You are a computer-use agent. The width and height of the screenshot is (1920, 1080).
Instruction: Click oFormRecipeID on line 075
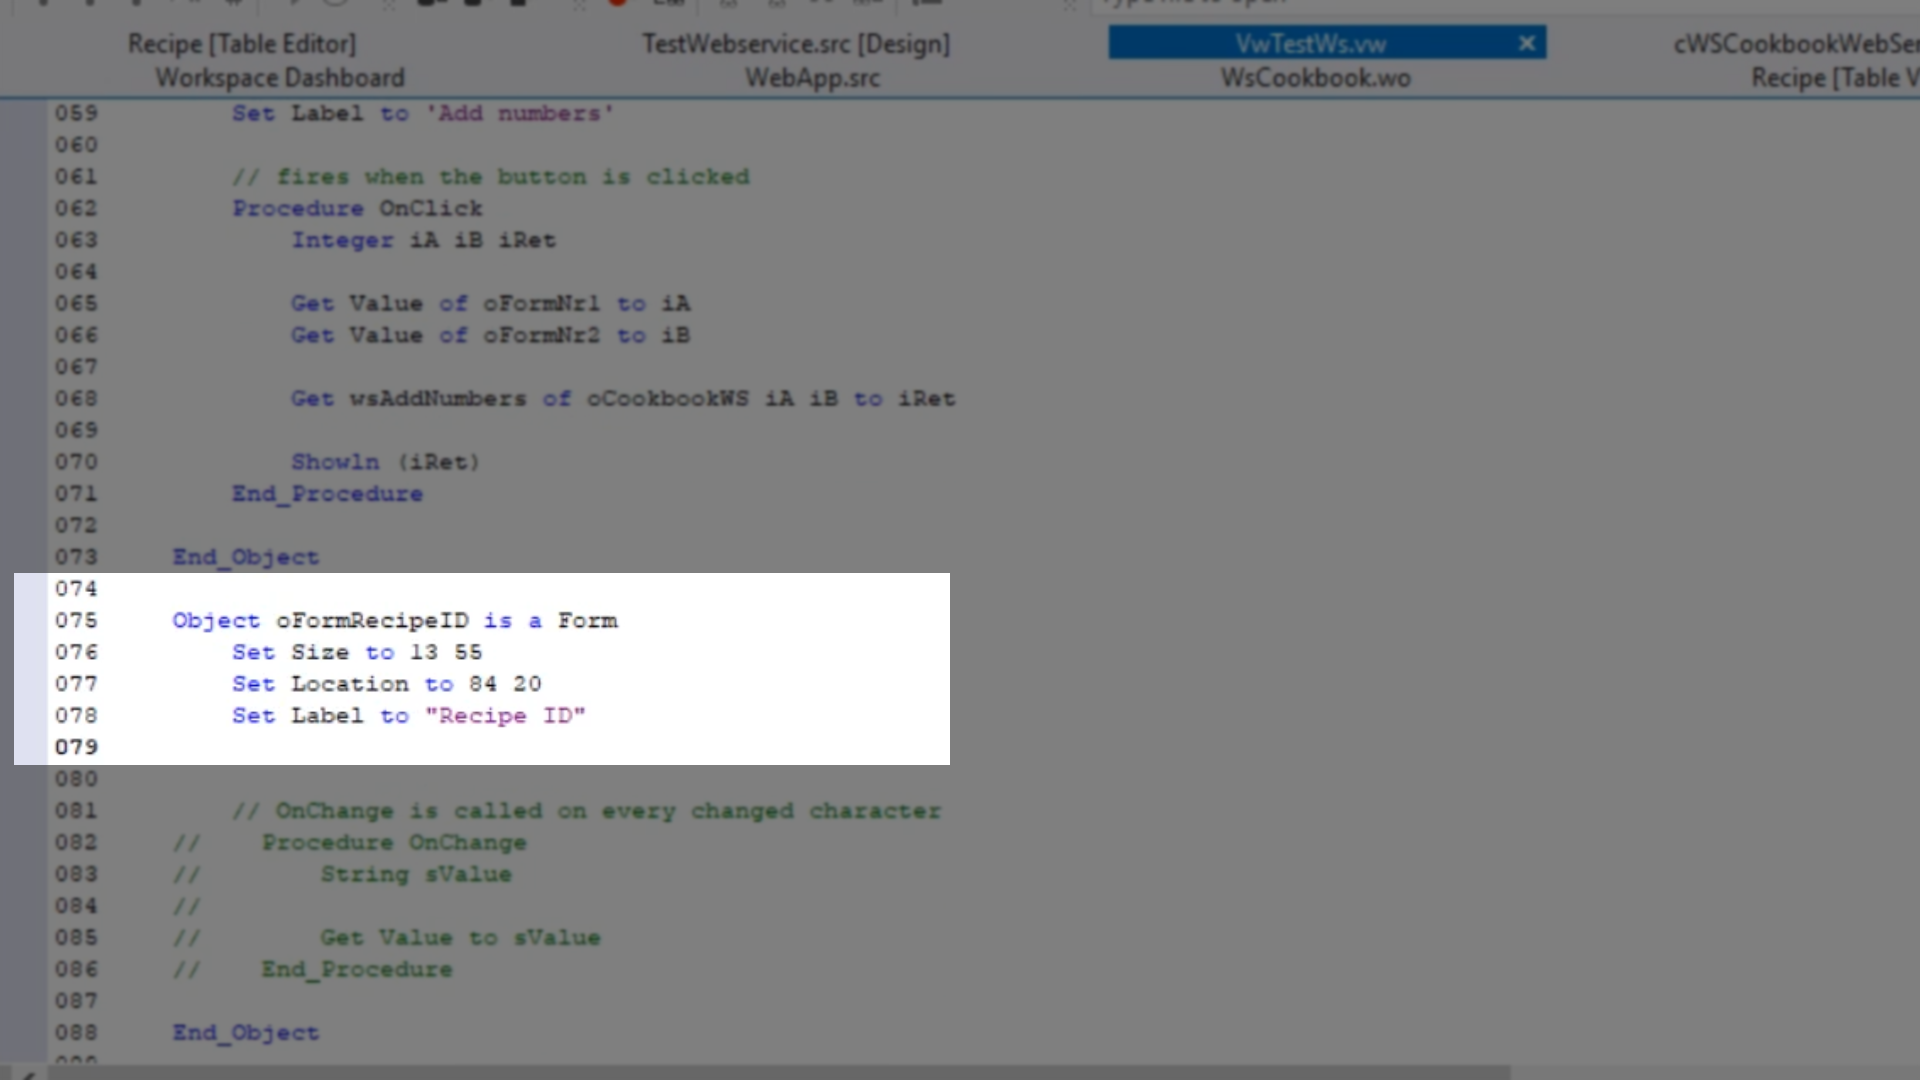(x=372, y=621)
